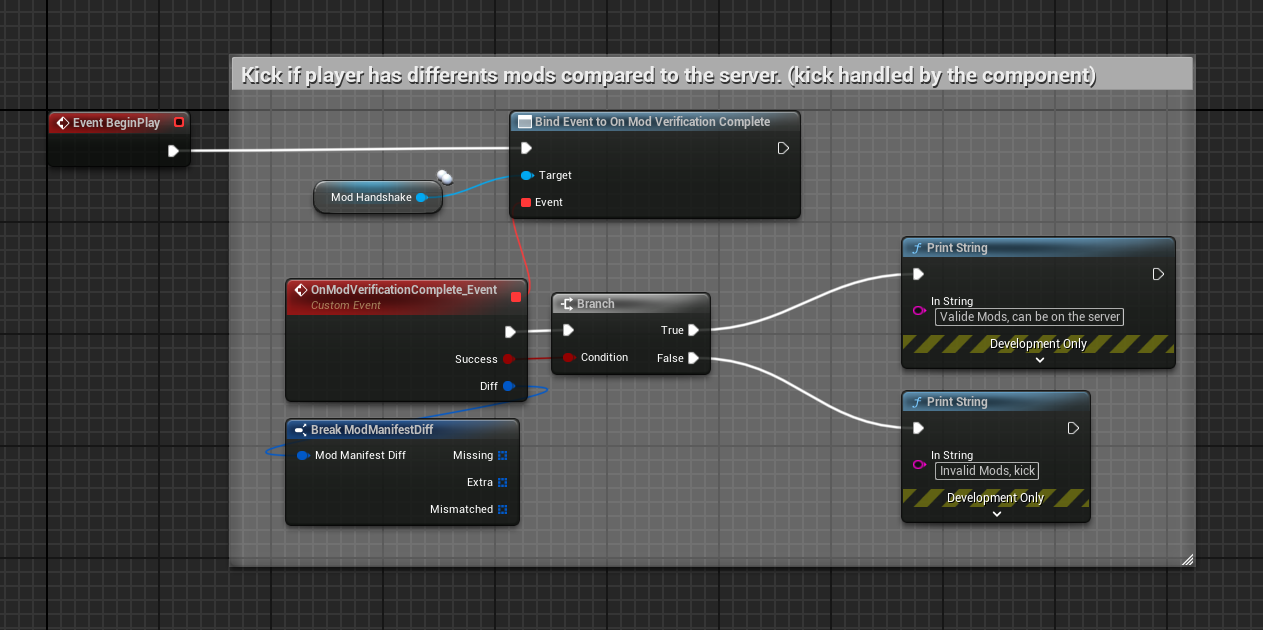Click the In String pin of the Valide Mods node
Viewport: 1263px width, 630px height.
pyautogui.click(x=919, y=311)
